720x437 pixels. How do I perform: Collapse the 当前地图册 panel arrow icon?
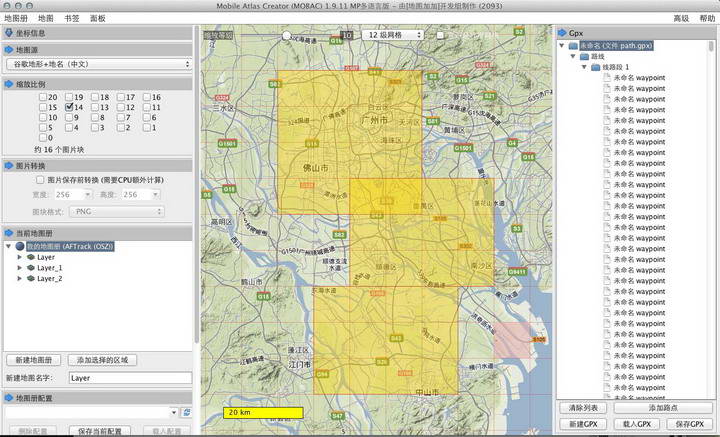pos(9,233)
